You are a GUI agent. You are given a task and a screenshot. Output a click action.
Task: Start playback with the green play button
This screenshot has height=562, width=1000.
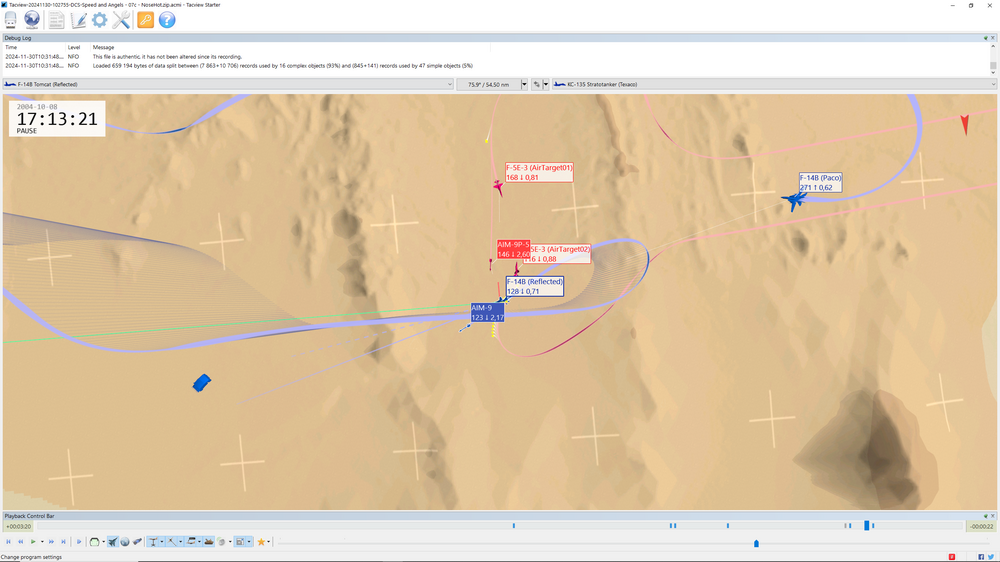(x=33, y=542)
